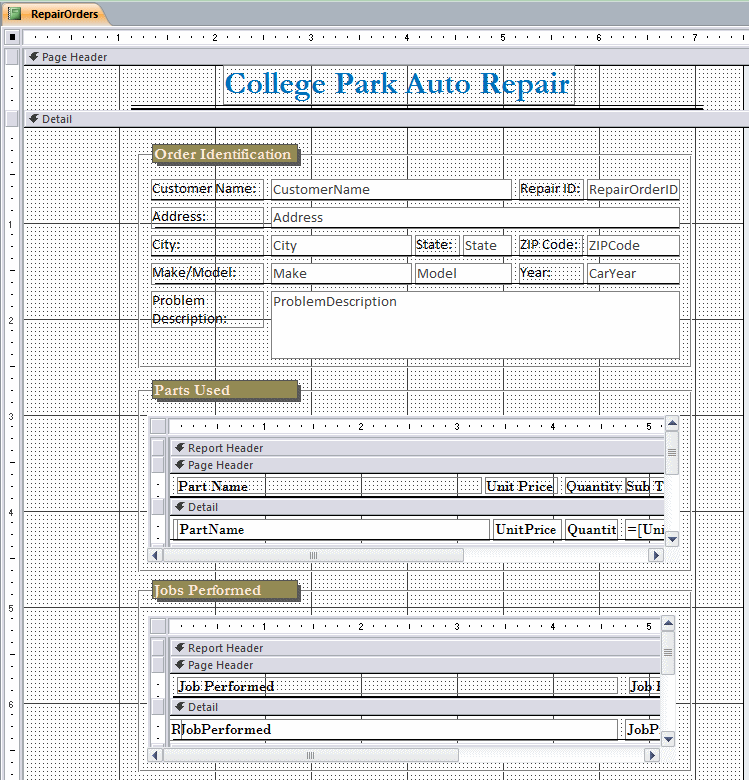This screenshot has height=780, width=749.
Task: Click the RepairOrders tab report icon
Action: [15, 14]
